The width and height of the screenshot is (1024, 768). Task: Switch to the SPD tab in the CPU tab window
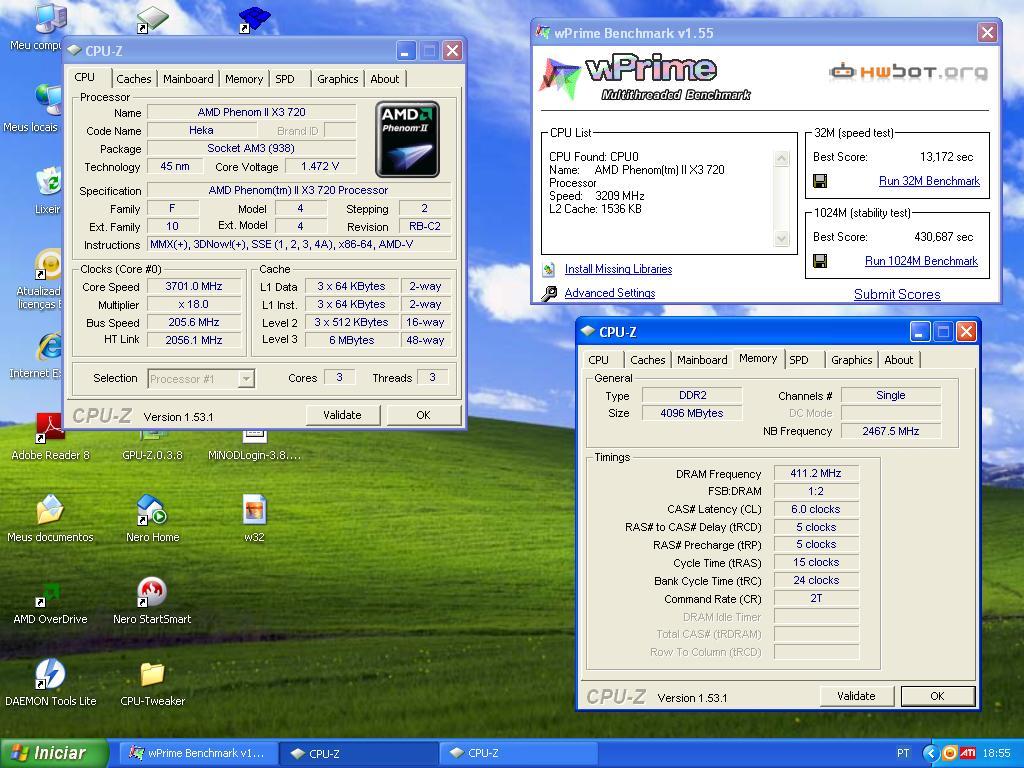285,79
